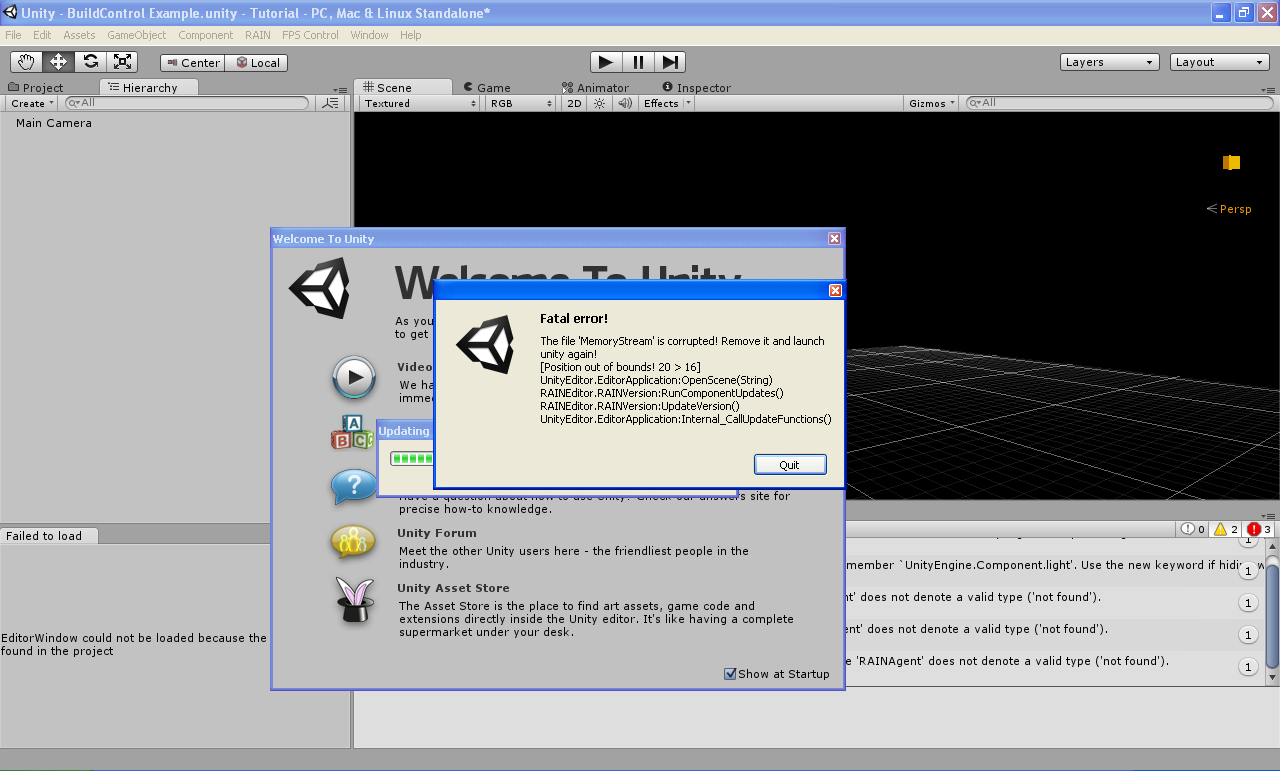Viewport: 1280px width, 771px height.
Task: Toggle Persp projection label
Action: coord(1235,209)
